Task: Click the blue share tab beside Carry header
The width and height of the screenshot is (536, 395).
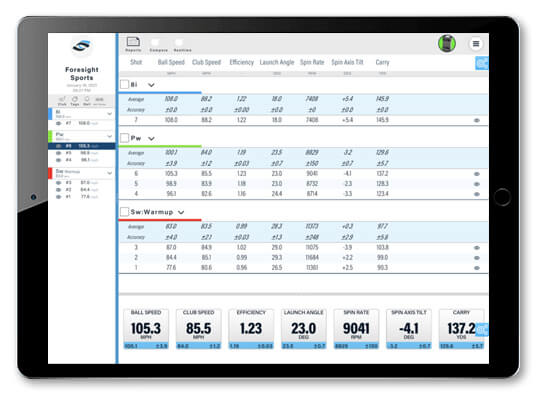Action: tap(482, 63)
